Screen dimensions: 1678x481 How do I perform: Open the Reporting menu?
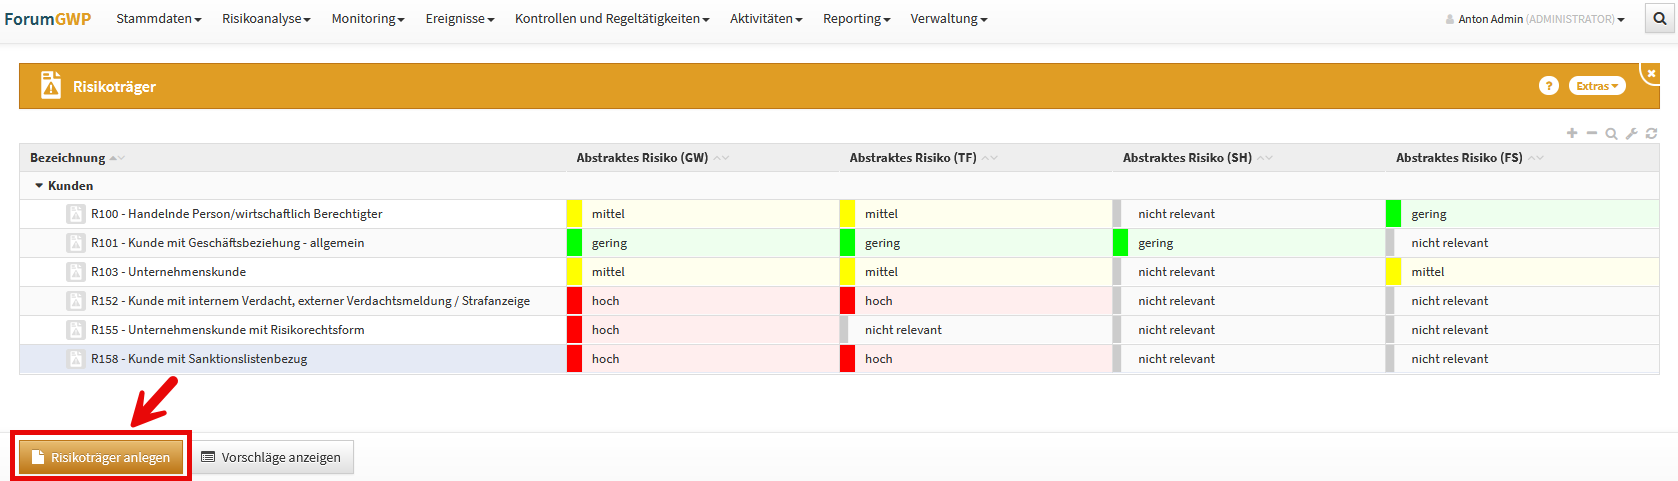[x=856, y=19]
